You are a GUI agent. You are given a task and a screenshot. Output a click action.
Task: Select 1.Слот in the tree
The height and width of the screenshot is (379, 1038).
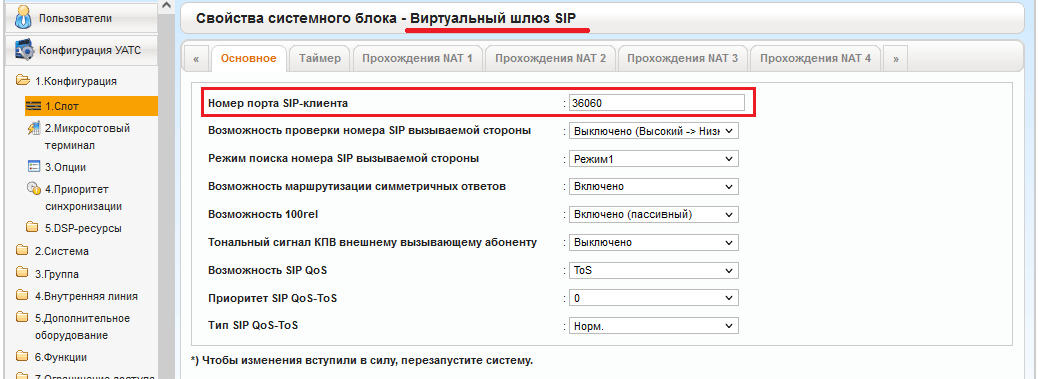[x=91, y=106]
